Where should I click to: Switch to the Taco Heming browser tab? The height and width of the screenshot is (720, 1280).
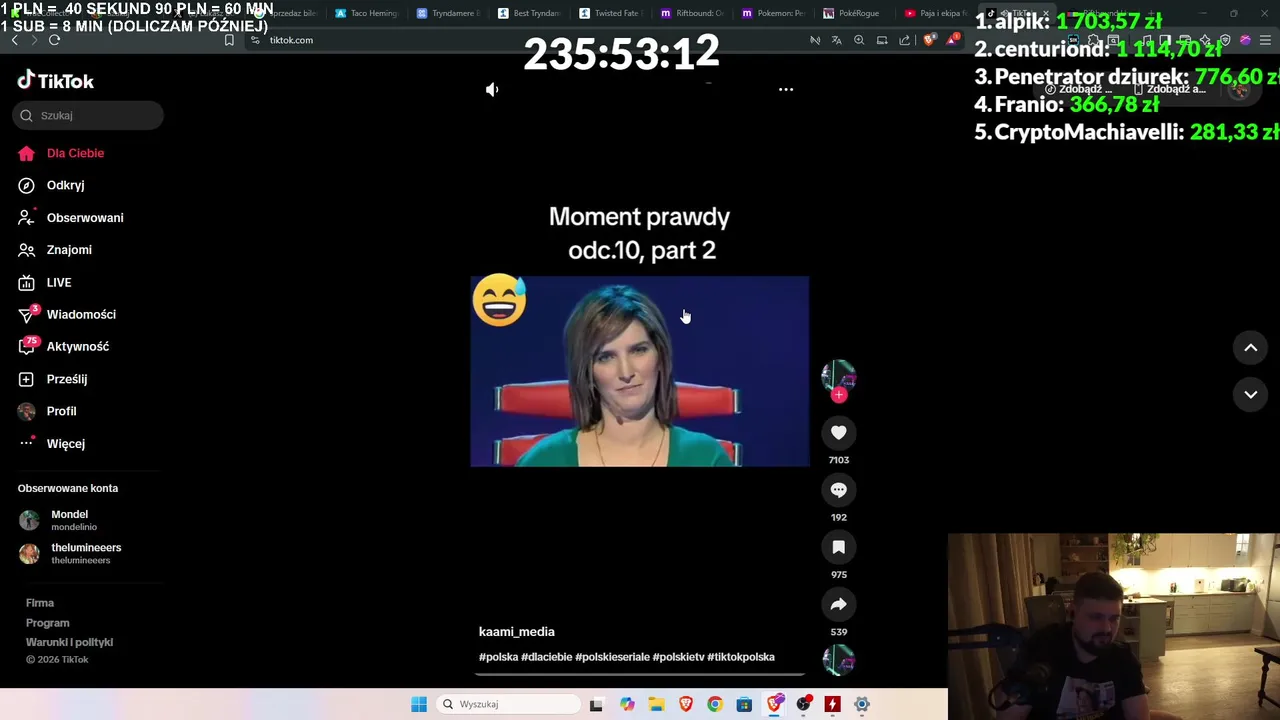(367, 13)
